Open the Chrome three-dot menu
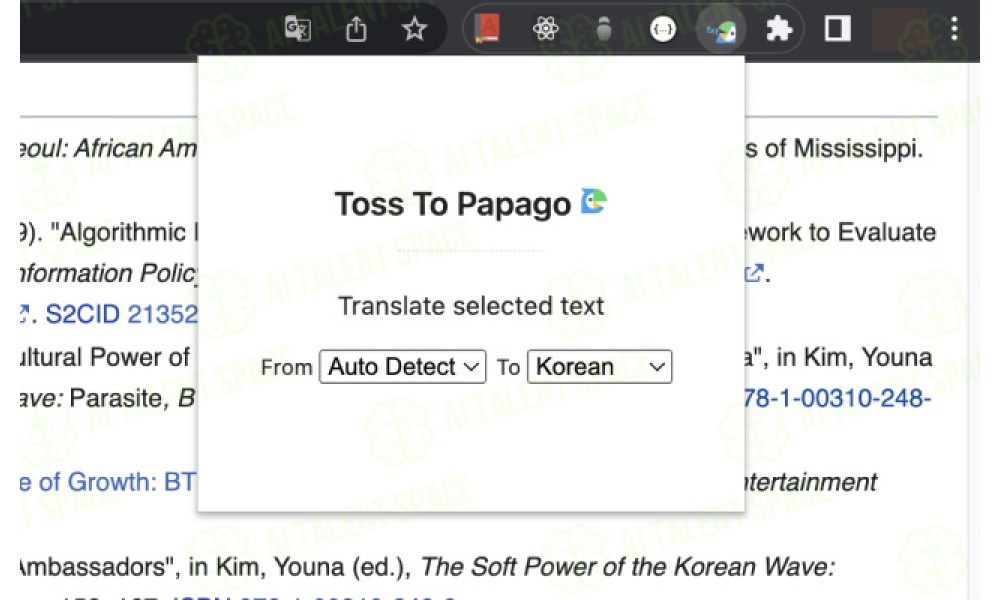Image resolution: width=1000 pixels, height=600 pixels. (954, 29)
